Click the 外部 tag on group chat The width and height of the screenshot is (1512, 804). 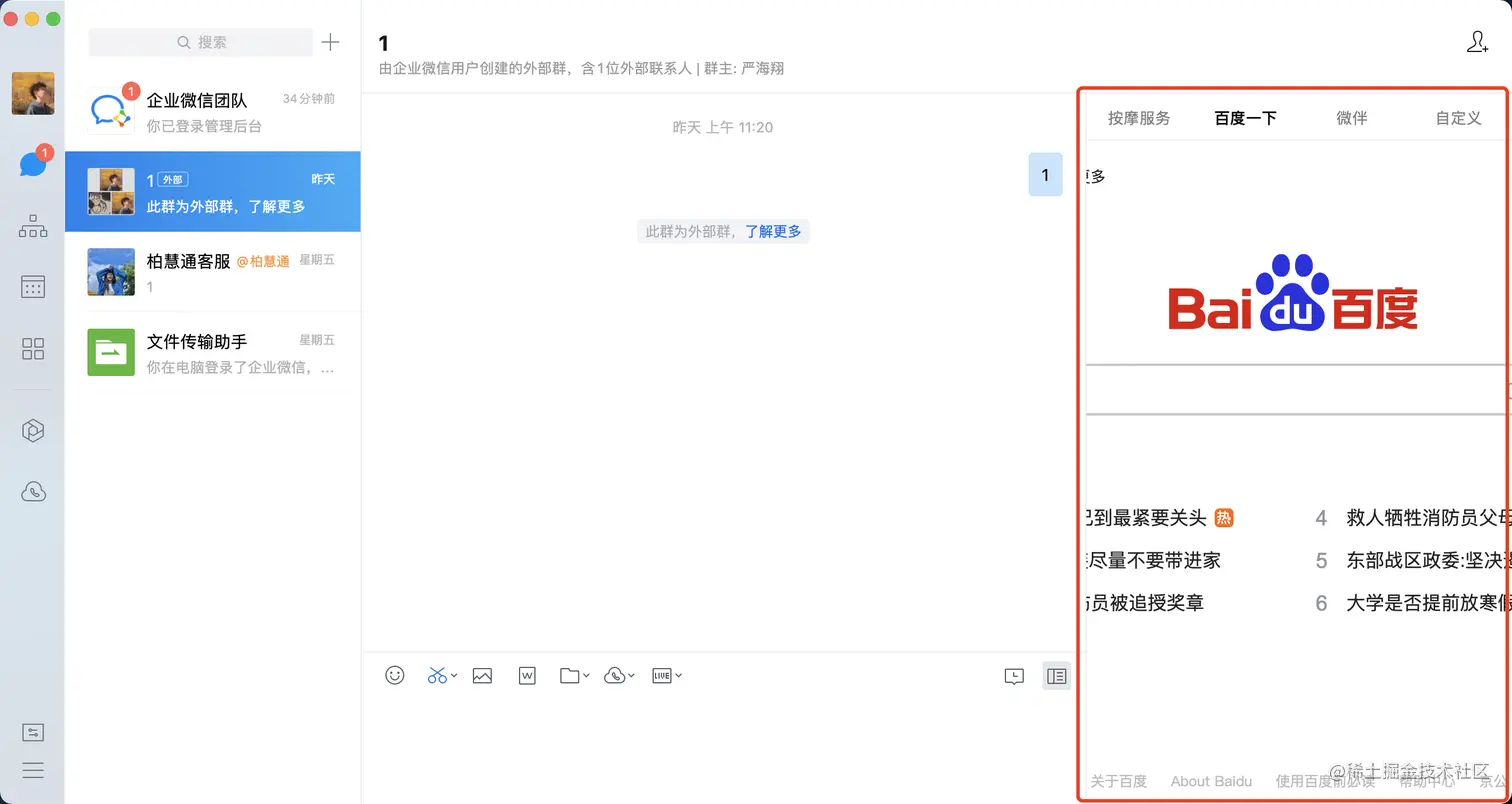tap(173, 180)
